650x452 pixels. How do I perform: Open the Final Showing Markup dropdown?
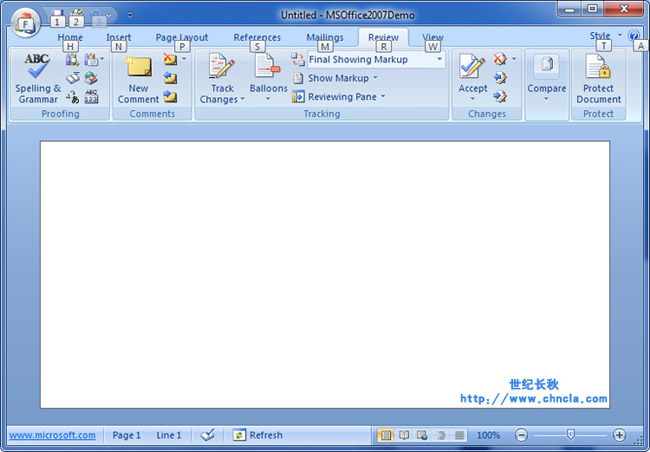click(438, 59)
